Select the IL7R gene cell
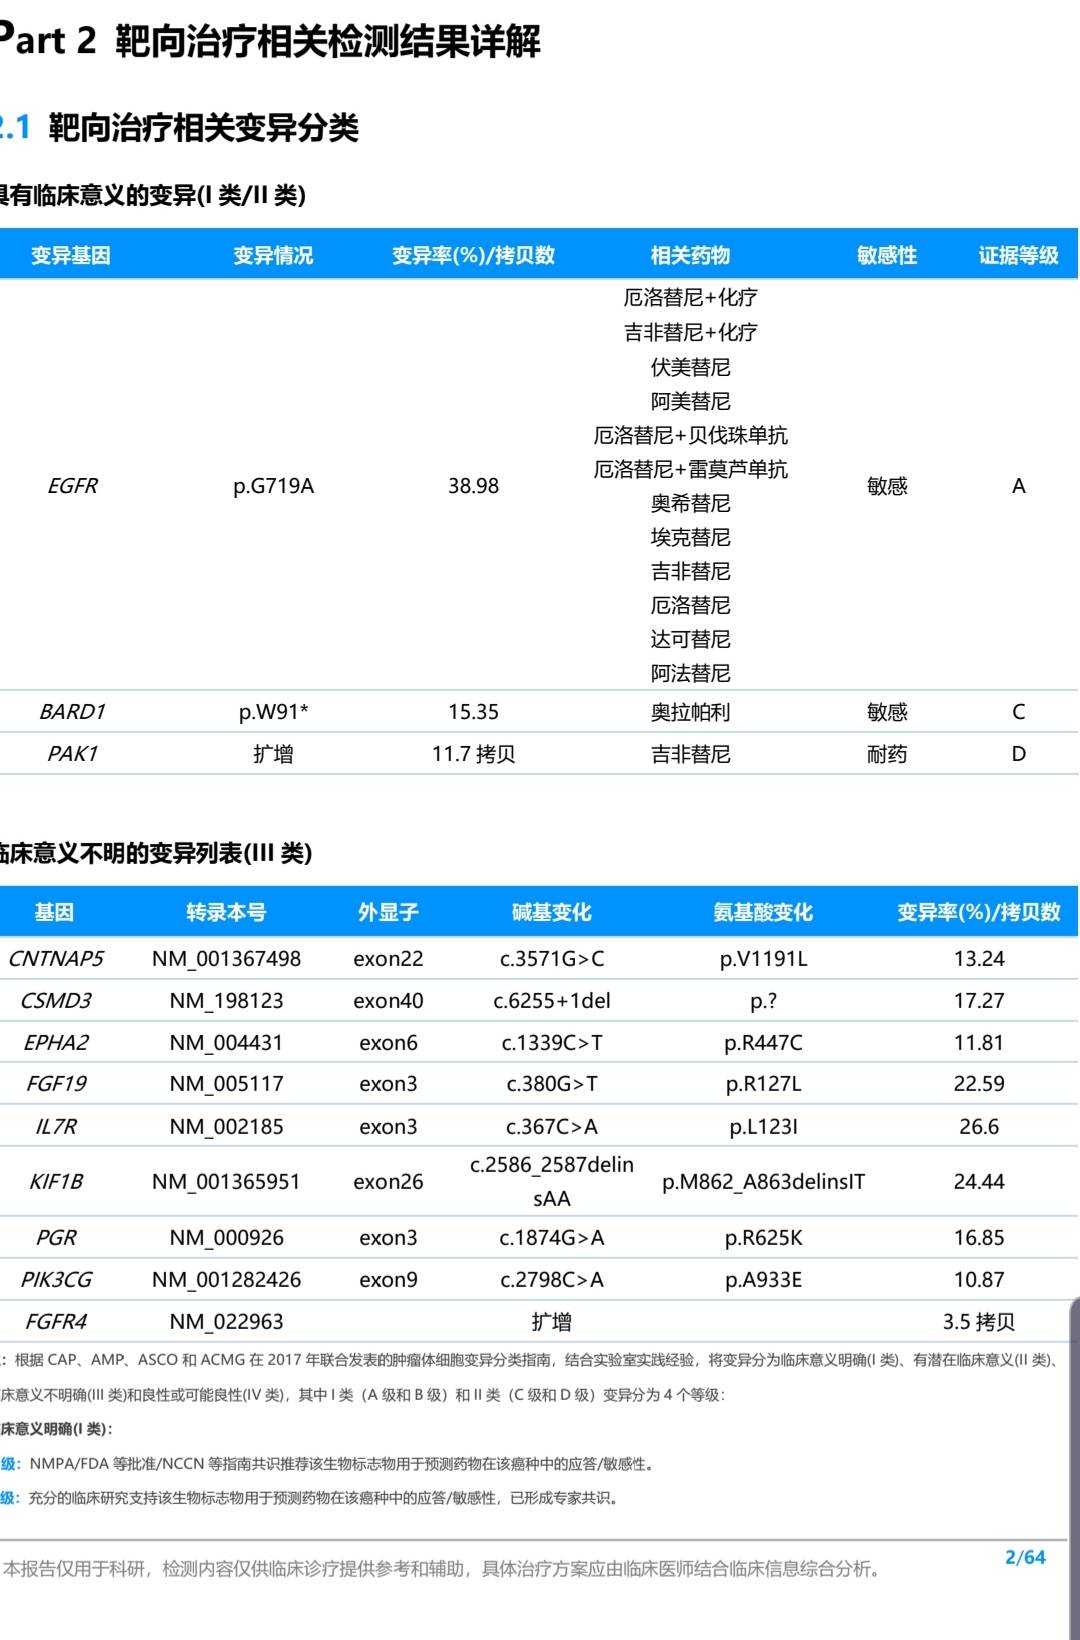Image resolution: width=1080 pixels, height=1640 pixels. (x=56, y=1127)
